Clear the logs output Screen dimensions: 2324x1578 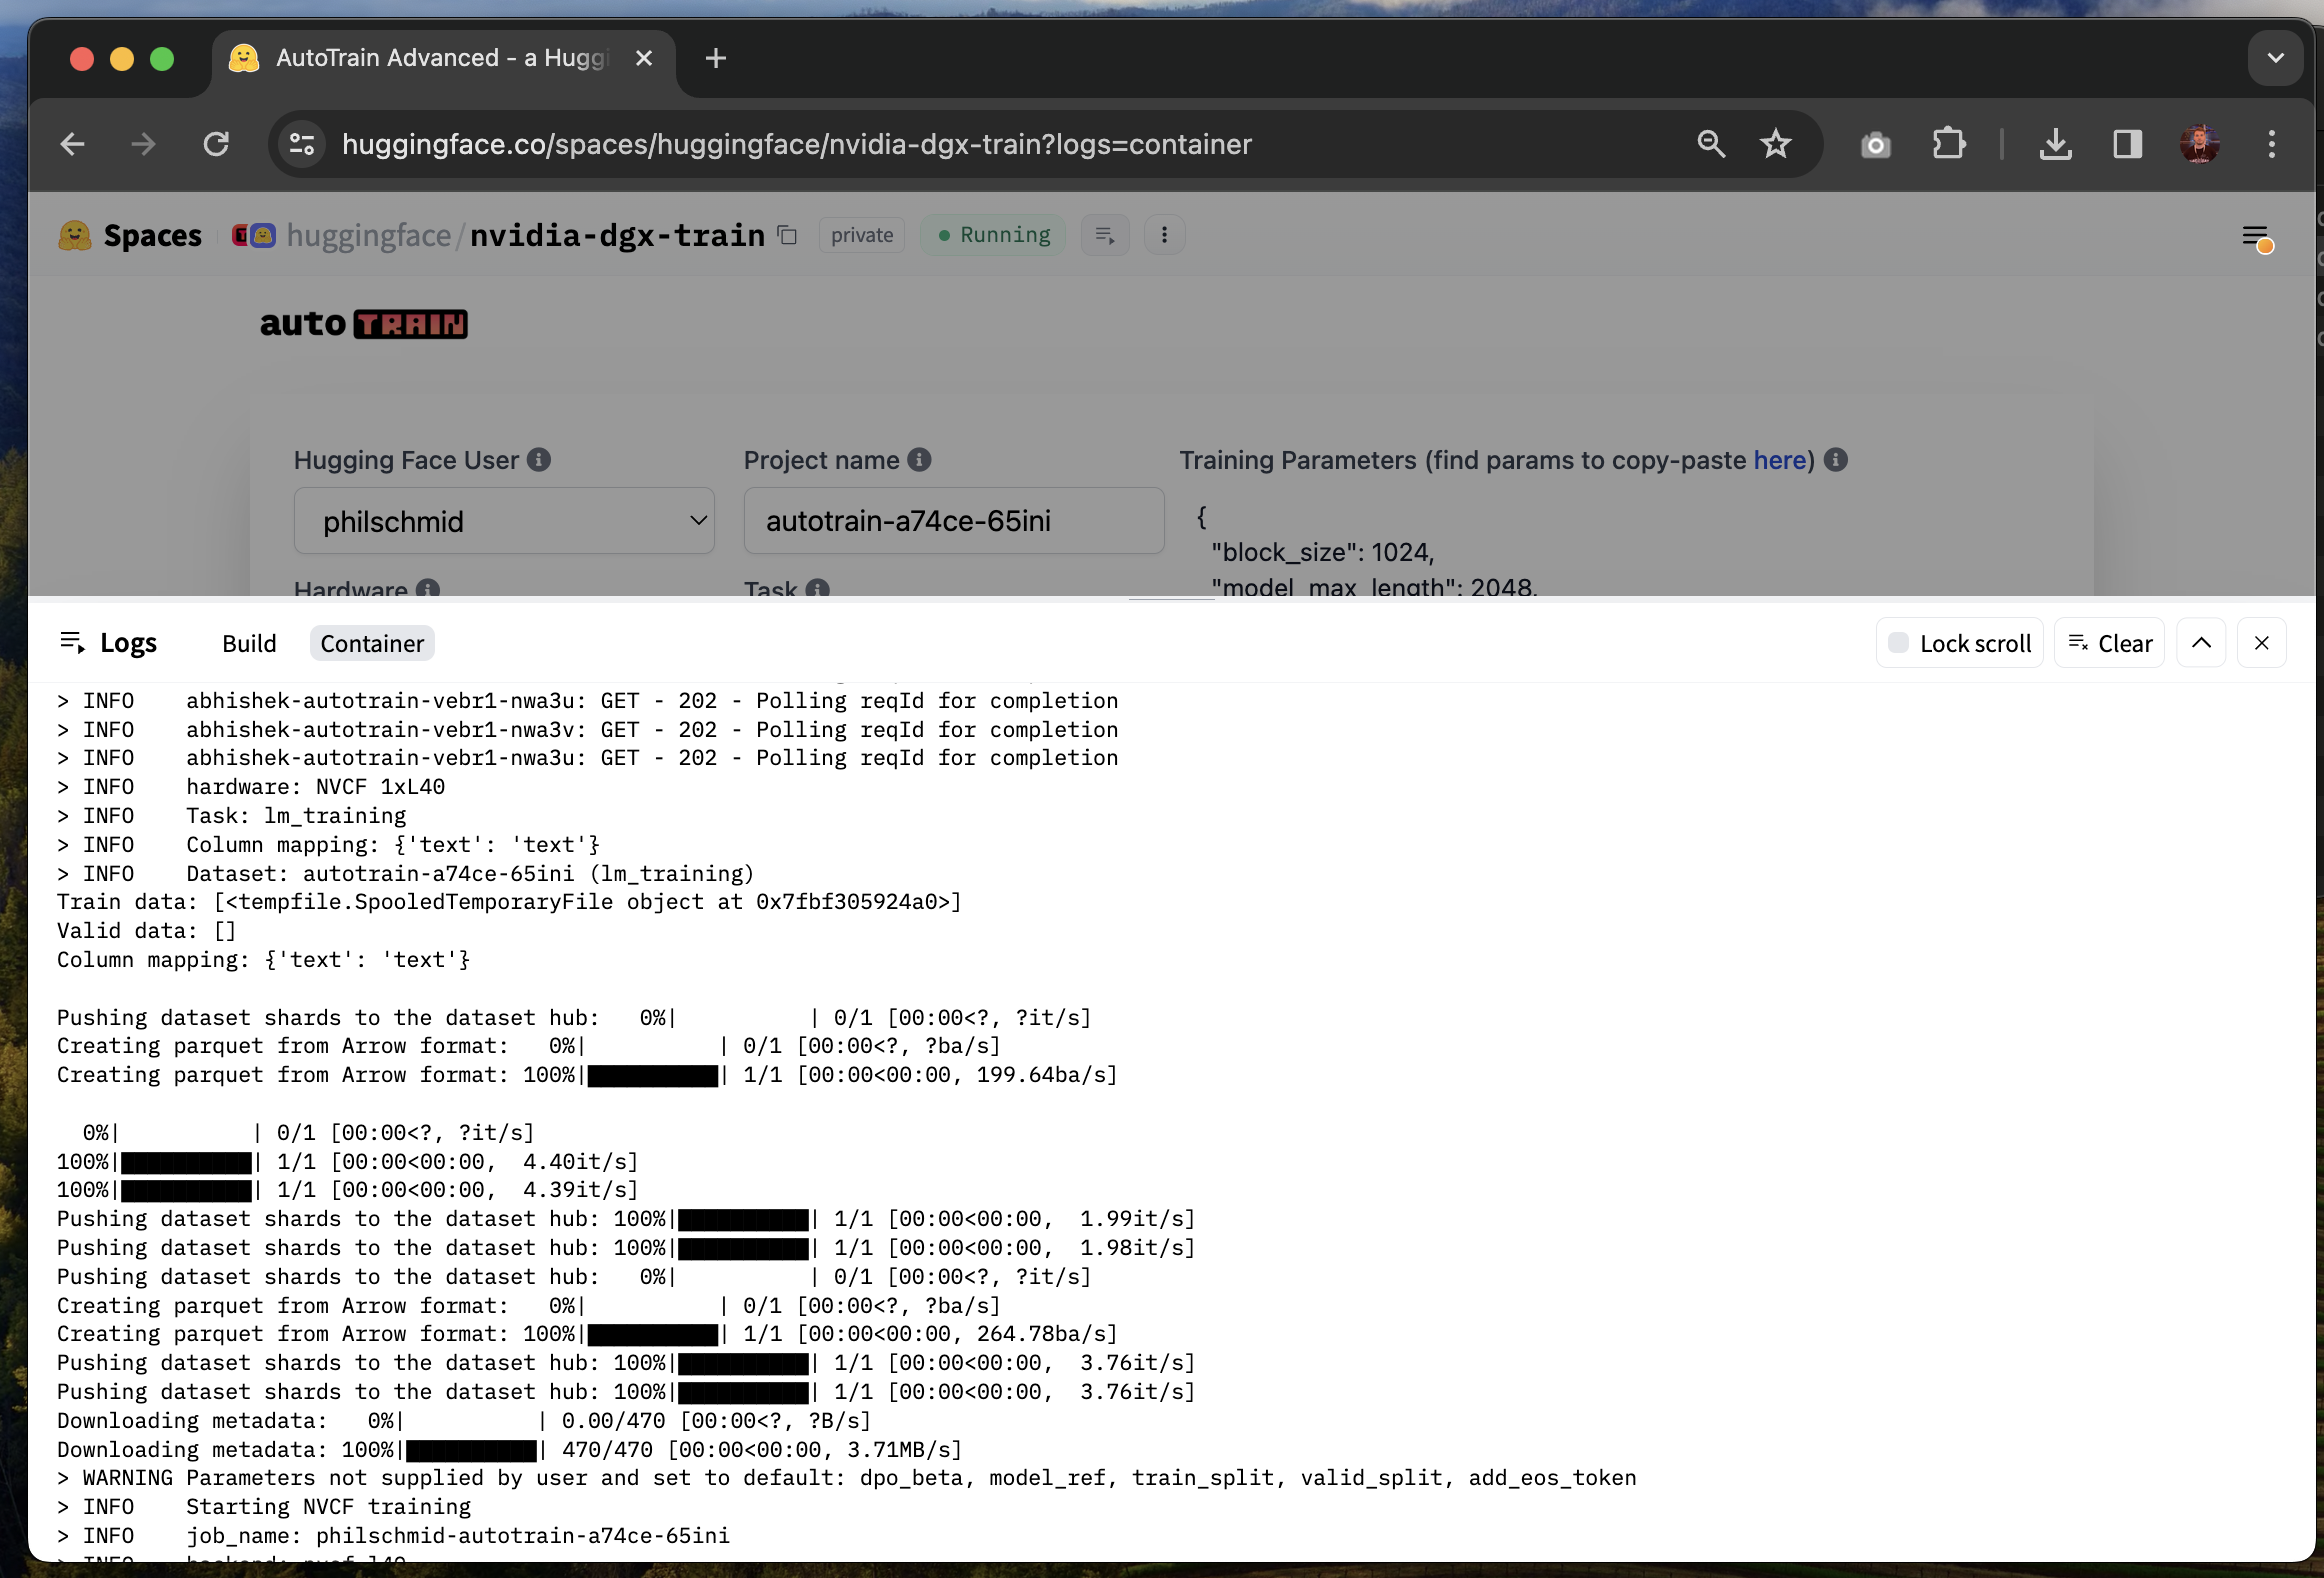click(x=2110, y=643)
